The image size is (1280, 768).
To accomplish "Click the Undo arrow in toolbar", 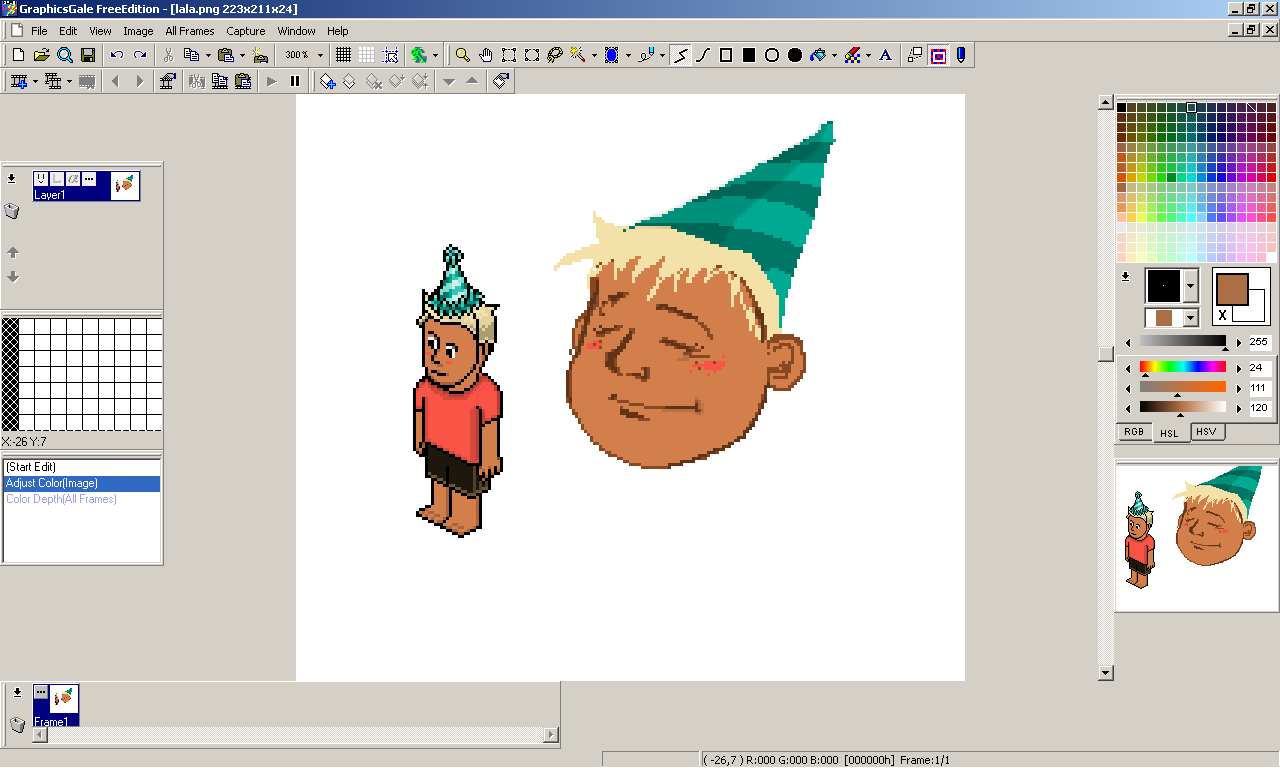I will [x=117, y=55].
